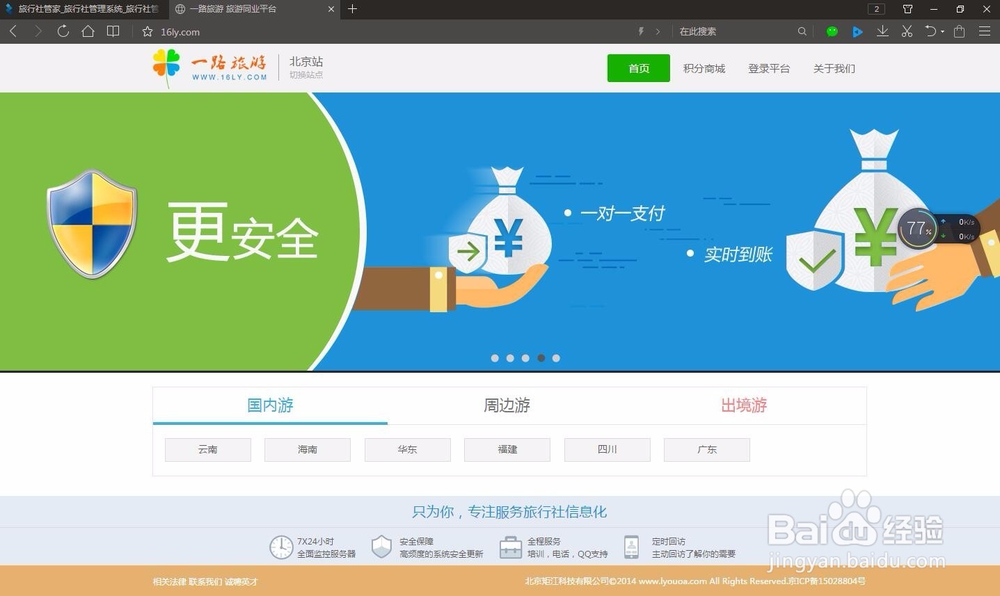Open the 积分商城 navigation link

pyautogui.click(x=703, y=68)
